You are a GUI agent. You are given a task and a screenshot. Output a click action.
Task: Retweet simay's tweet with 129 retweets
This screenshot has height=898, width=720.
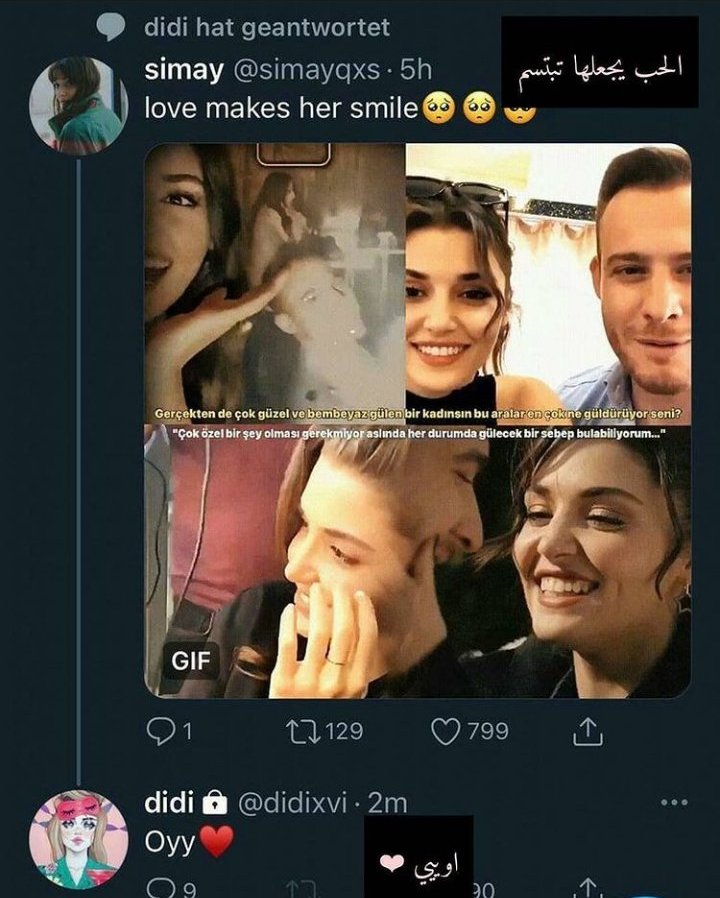(300, 733)
